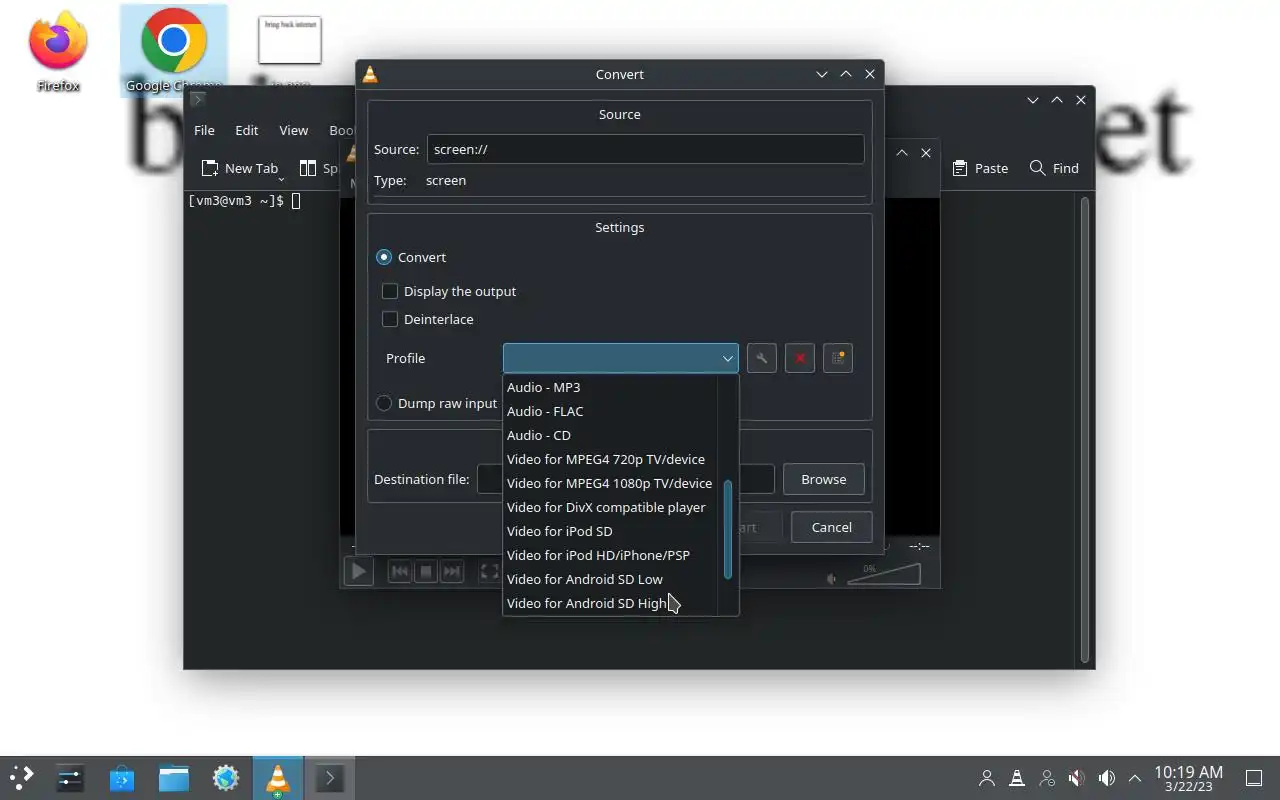Choose Audio - CD profile
The width and height of the screenshot is (1280, 800).
pyautogui.click(x=611, y=435)
